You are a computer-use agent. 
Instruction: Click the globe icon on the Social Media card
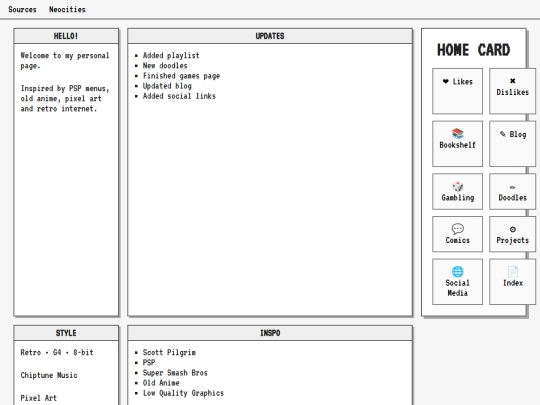[x=458, y=271]
